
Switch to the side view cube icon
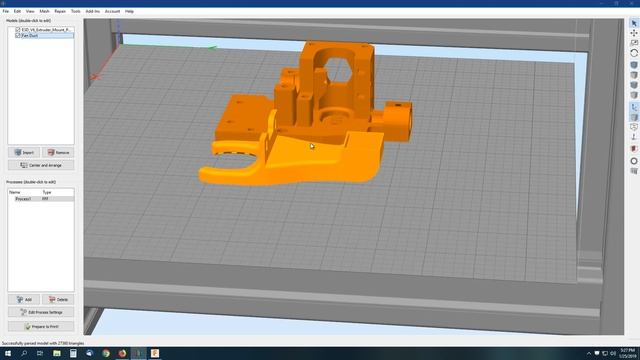tap(634, 95)
